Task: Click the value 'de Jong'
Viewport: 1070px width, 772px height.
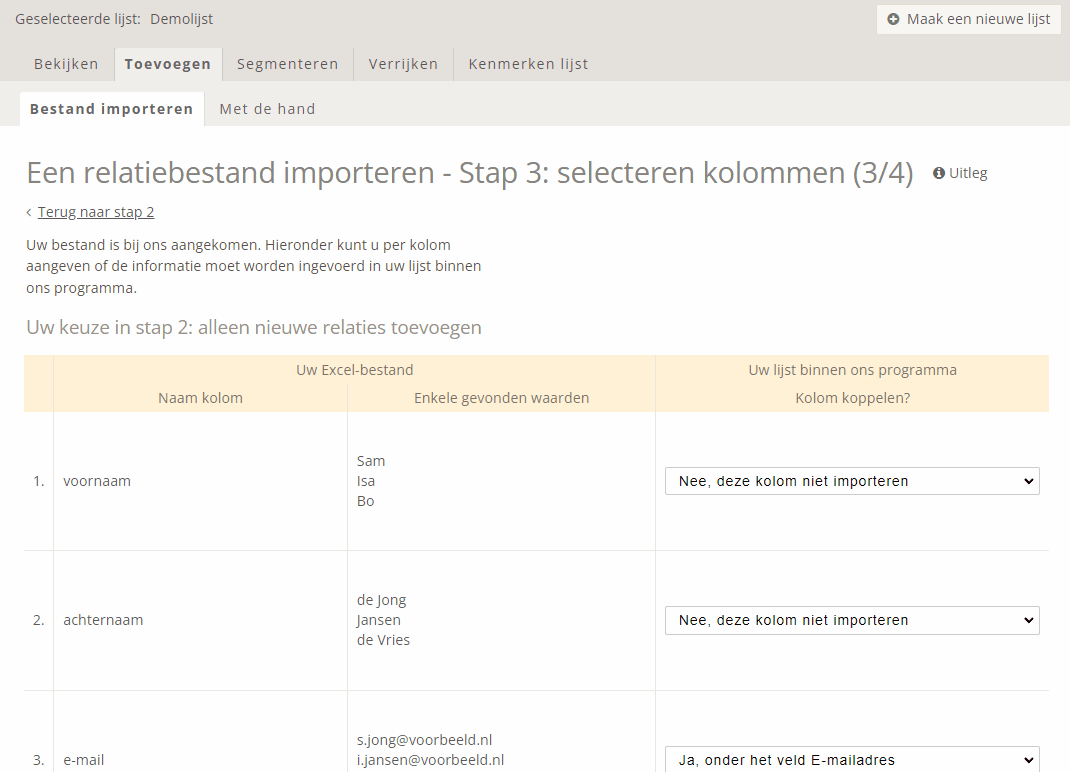Action: point(381,600)
